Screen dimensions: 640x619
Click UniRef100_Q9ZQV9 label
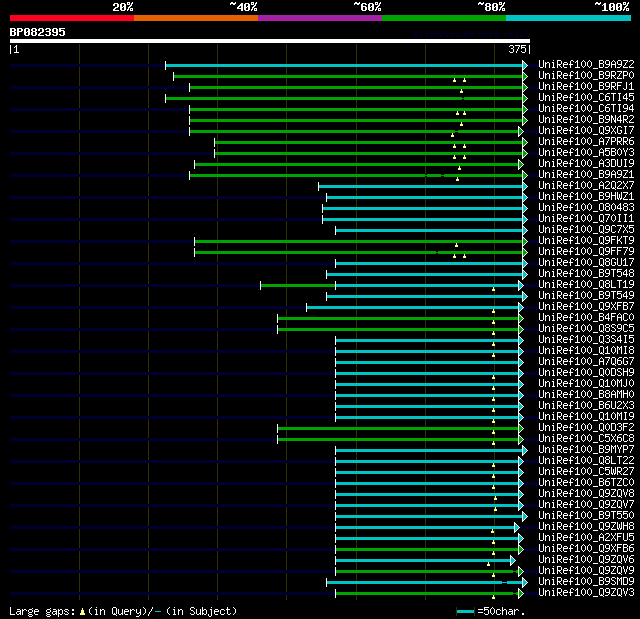click(x=586, y=571)
